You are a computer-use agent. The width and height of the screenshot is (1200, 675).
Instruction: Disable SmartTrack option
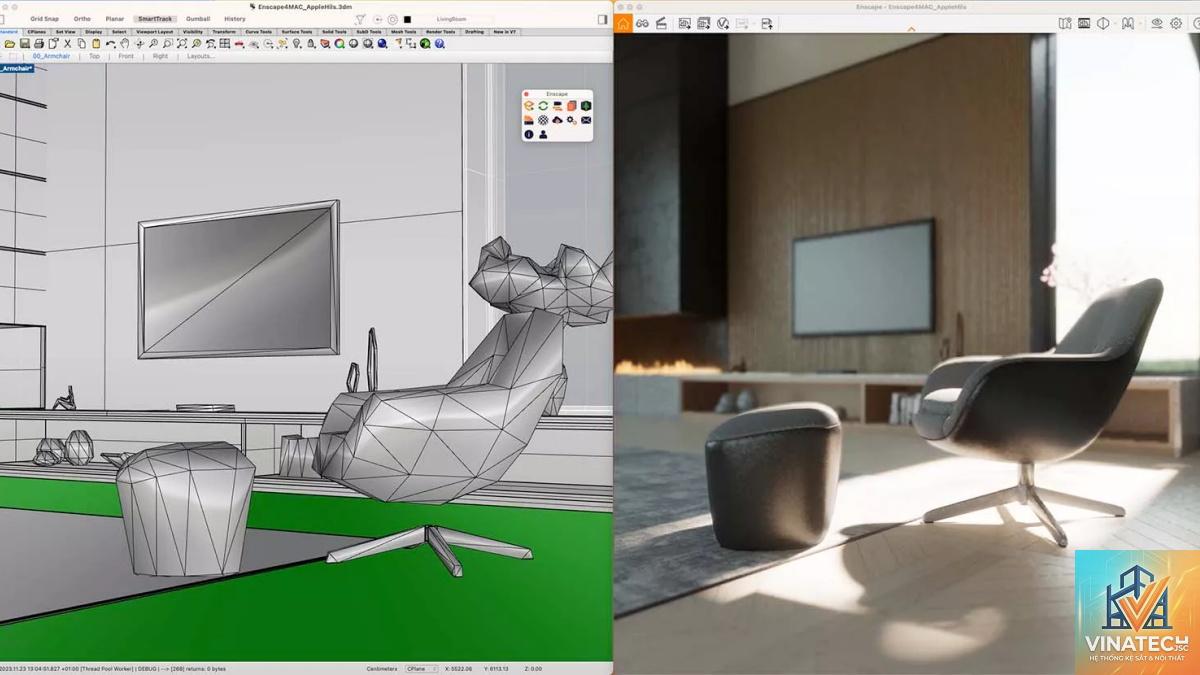pyautogui.click(x=155, y=19)
